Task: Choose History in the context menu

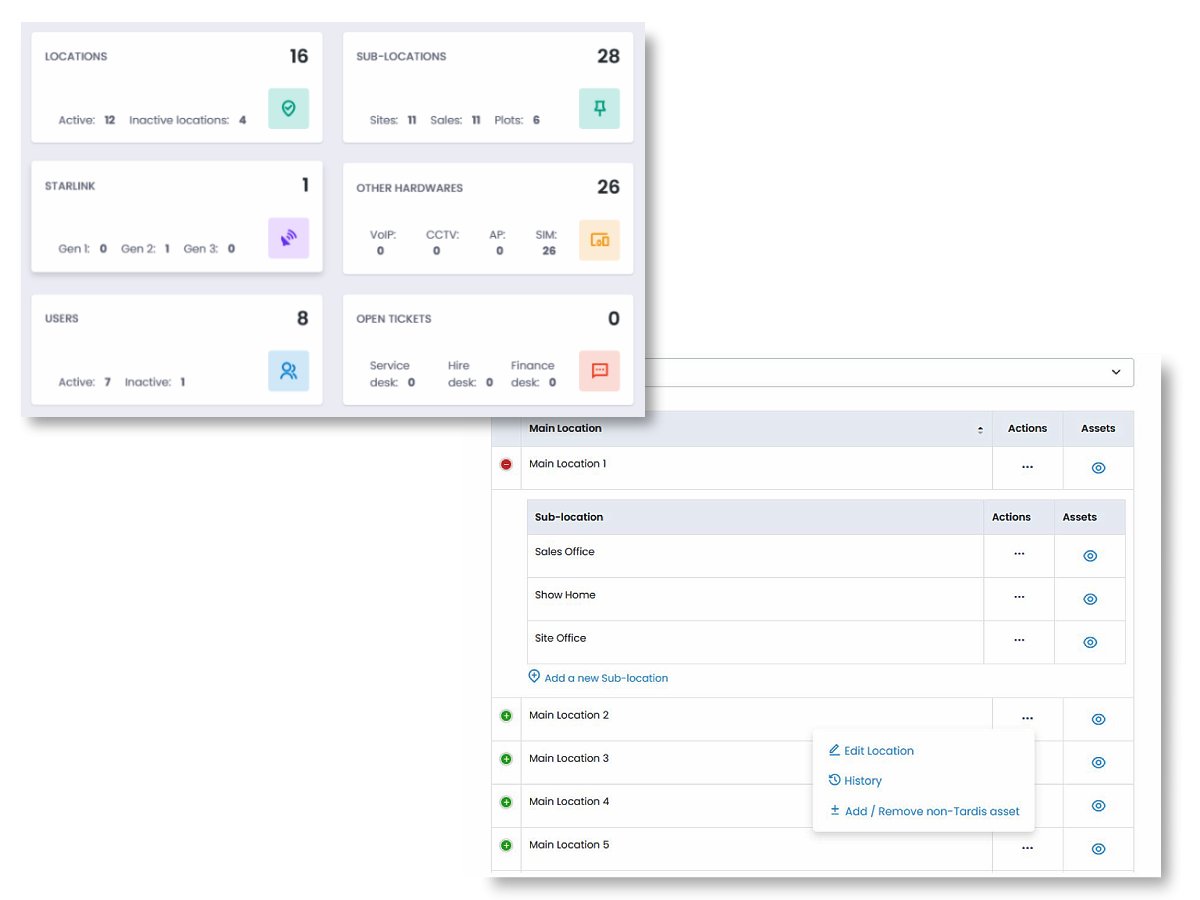Action: [x=862, y=781]
